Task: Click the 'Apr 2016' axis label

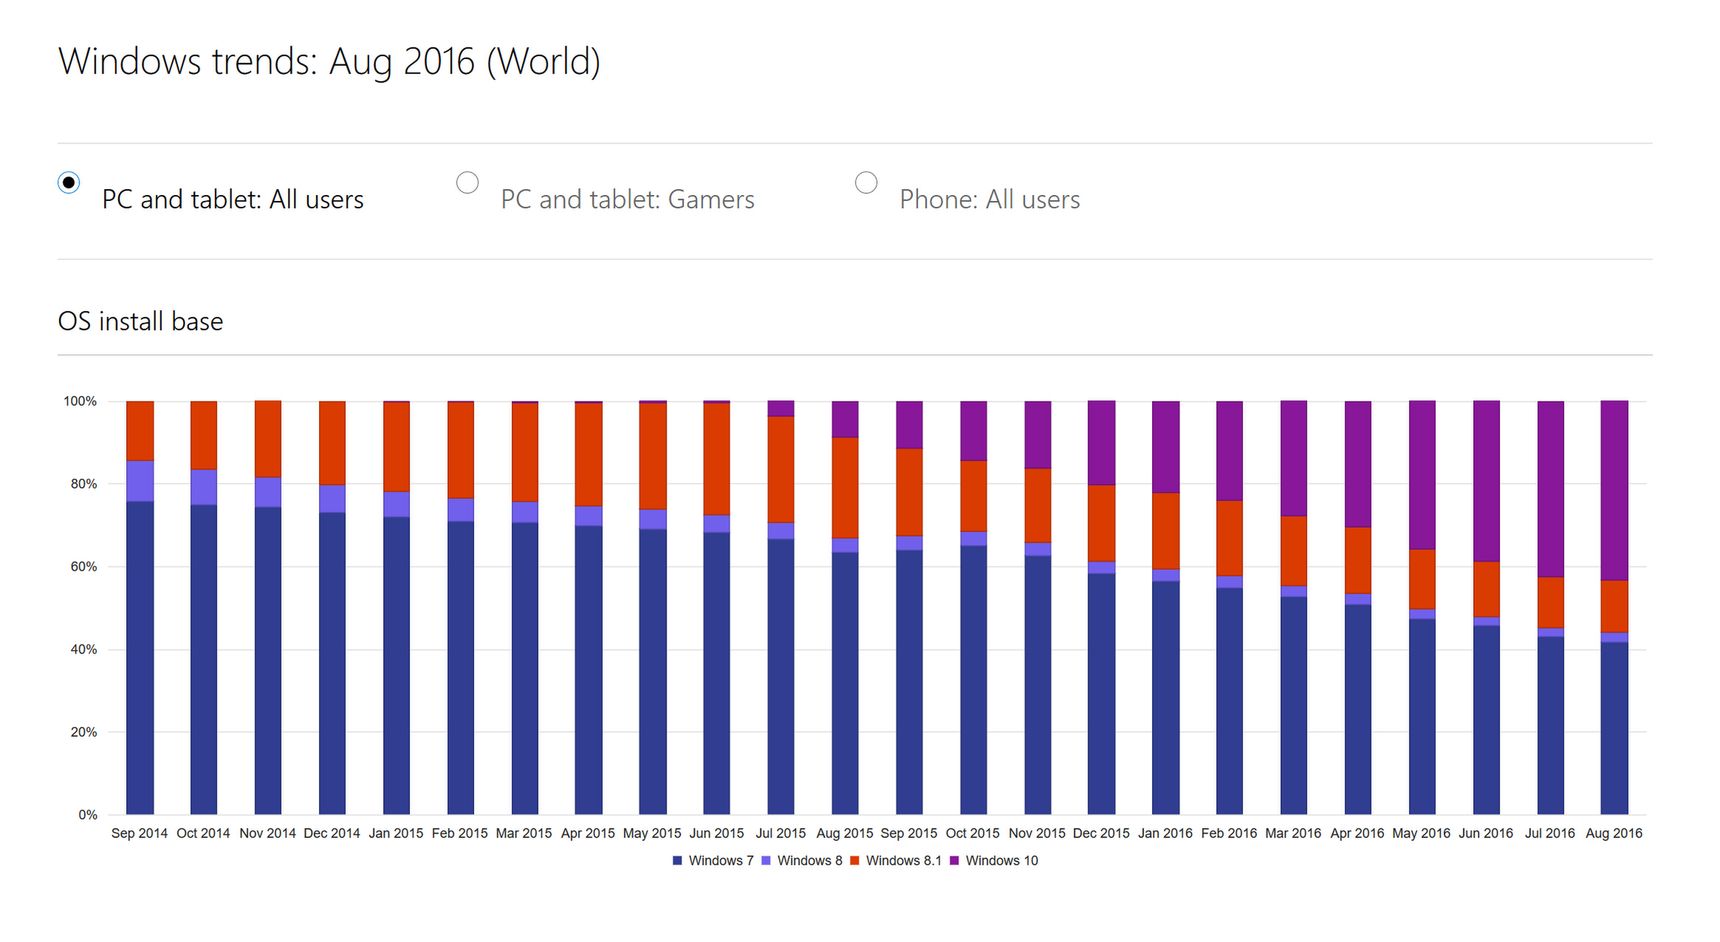Action: tap(1357, 833)
